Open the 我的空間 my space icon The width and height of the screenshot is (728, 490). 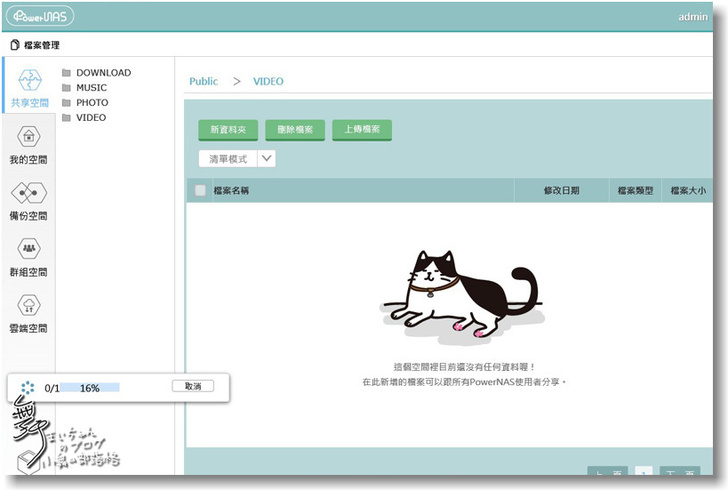click(x=29, y=137)
